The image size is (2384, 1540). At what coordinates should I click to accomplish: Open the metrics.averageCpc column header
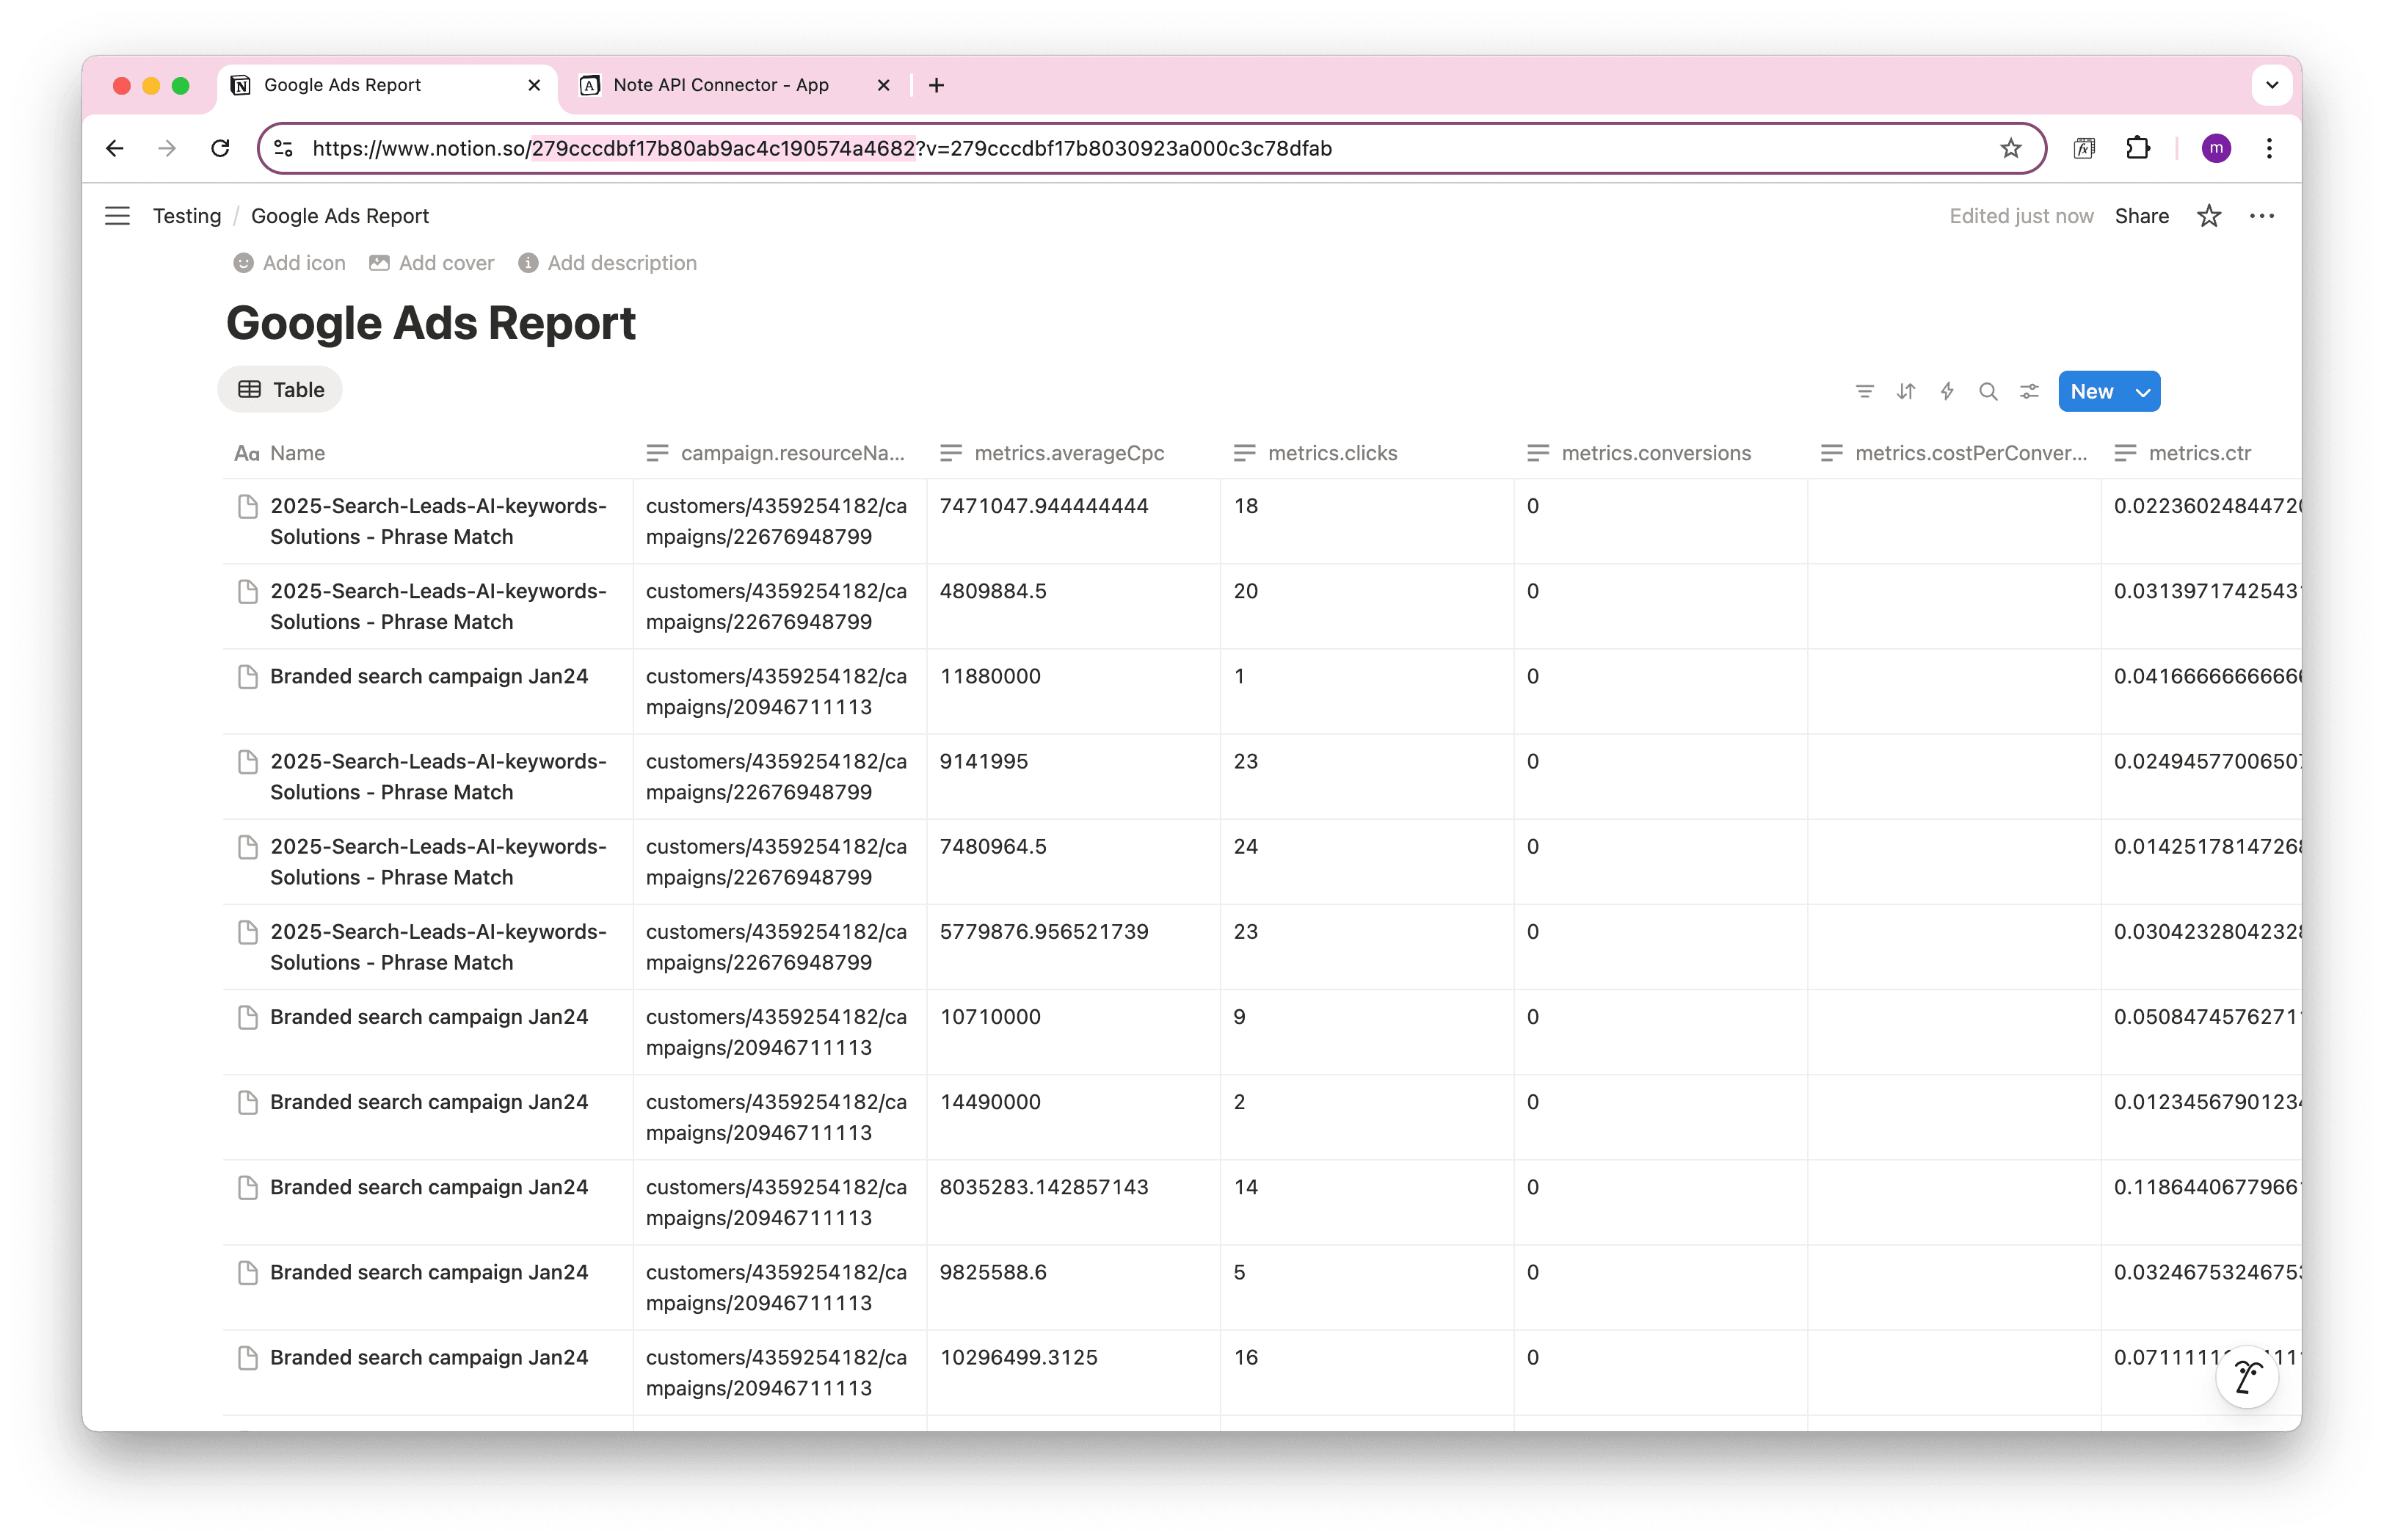(x=1074, y=453)
